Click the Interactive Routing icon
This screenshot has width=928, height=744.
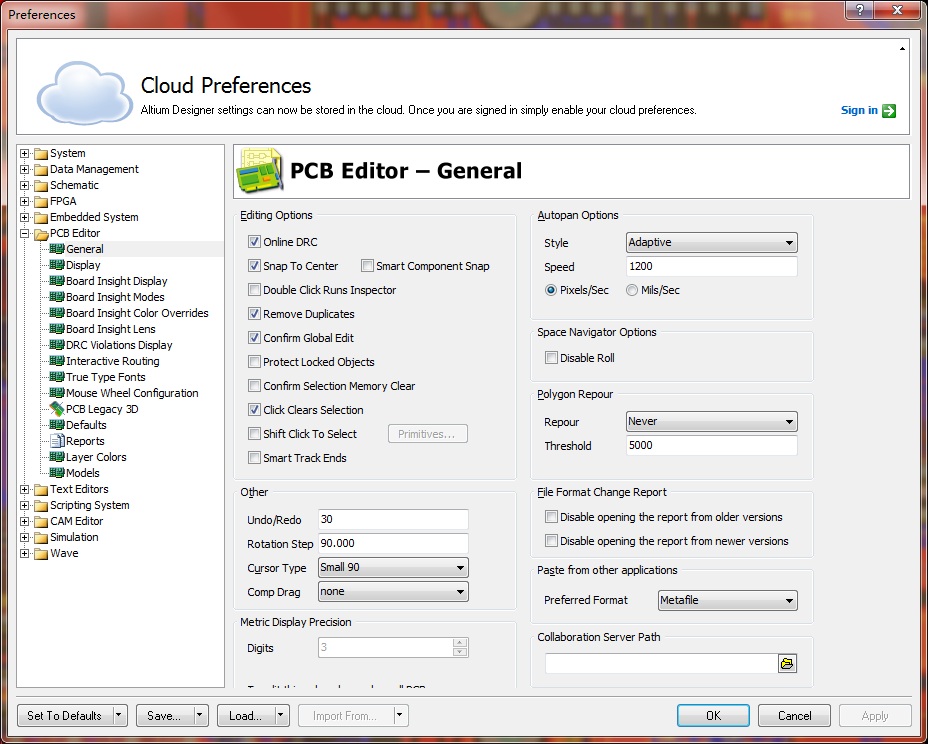click(x=57, y=361)
